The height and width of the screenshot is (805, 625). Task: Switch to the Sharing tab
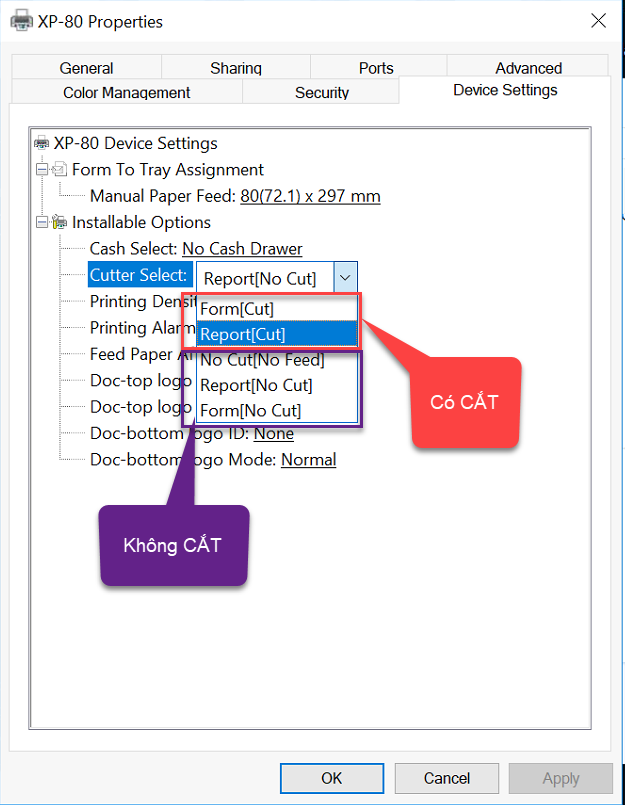pos(236,68)
